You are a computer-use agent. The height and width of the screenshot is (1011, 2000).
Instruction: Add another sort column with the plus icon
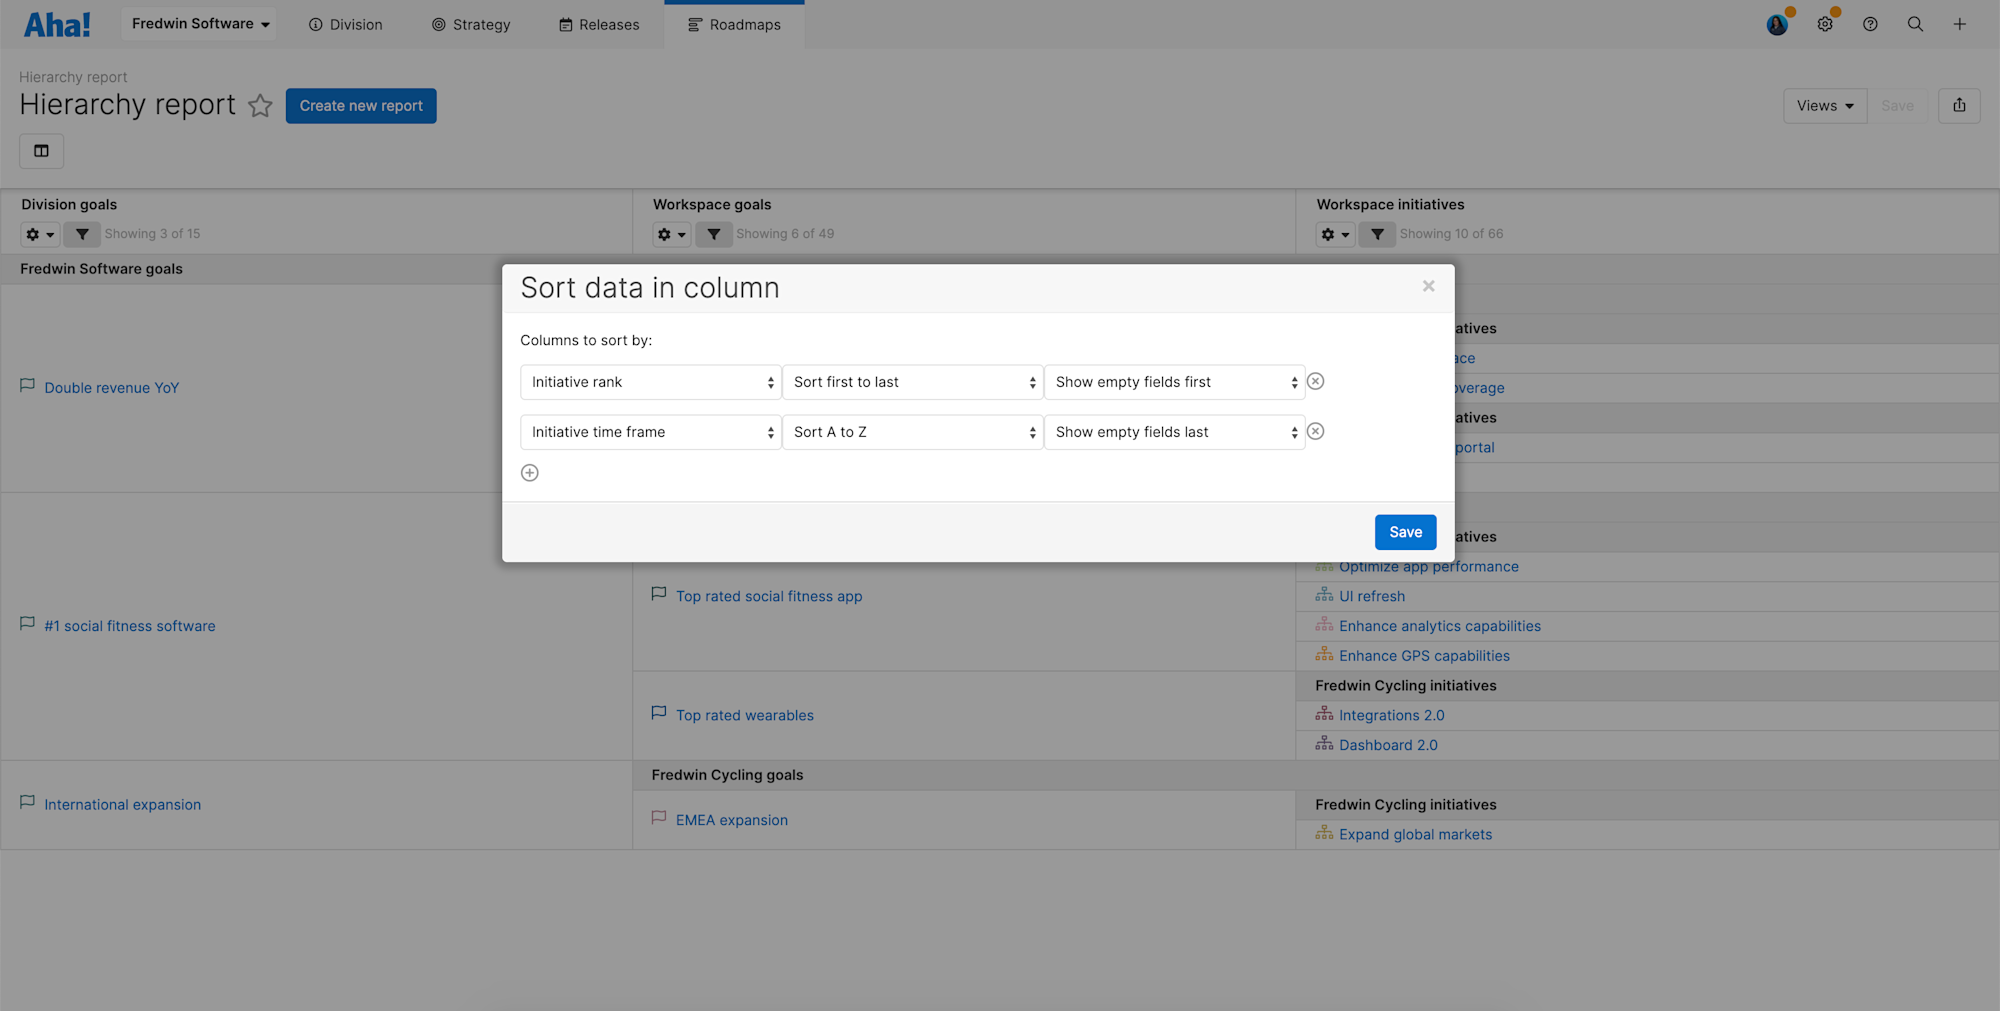[x=529, y=472]
